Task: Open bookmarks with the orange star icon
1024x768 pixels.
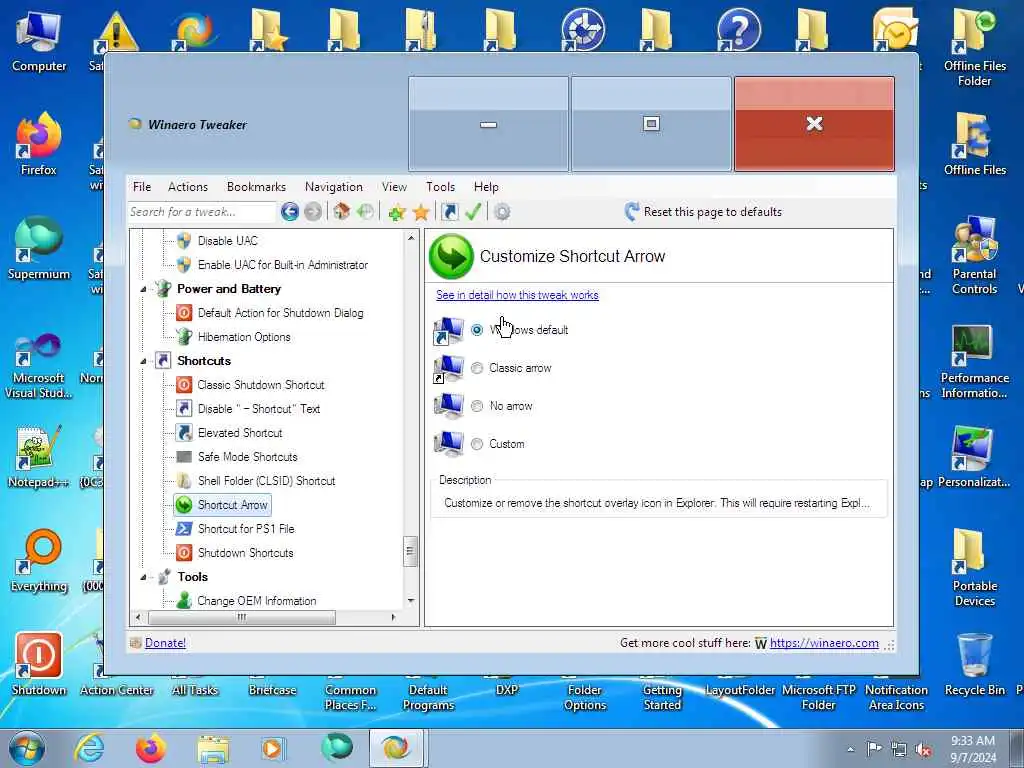Action: pyautogui.click(x=421, y=212)
